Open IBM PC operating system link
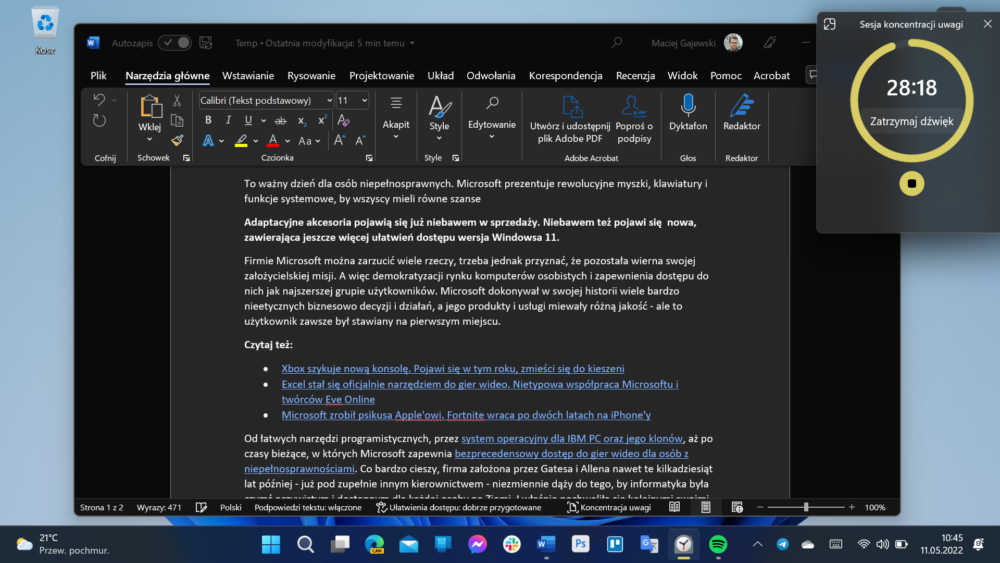This screenshot has width=1000, height=563. 571,439
